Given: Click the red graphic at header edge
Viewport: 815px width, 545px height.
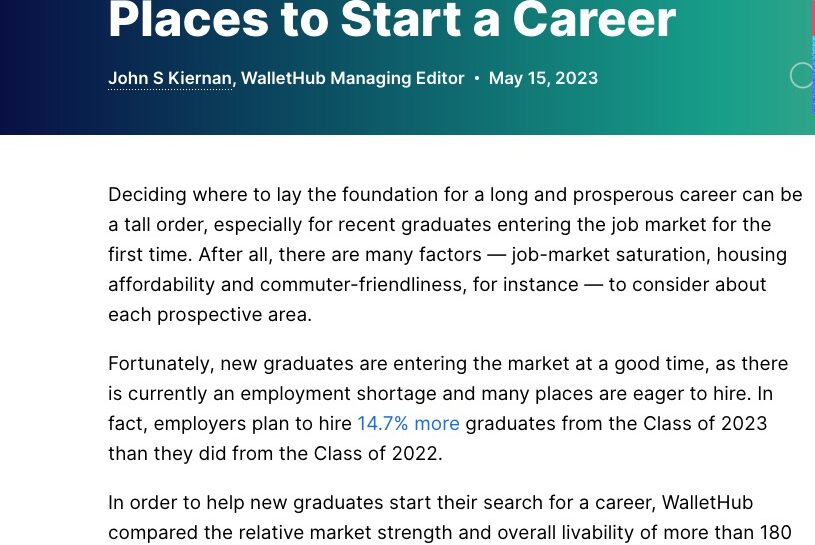Looking at the screenshot, I should [811, 17].
